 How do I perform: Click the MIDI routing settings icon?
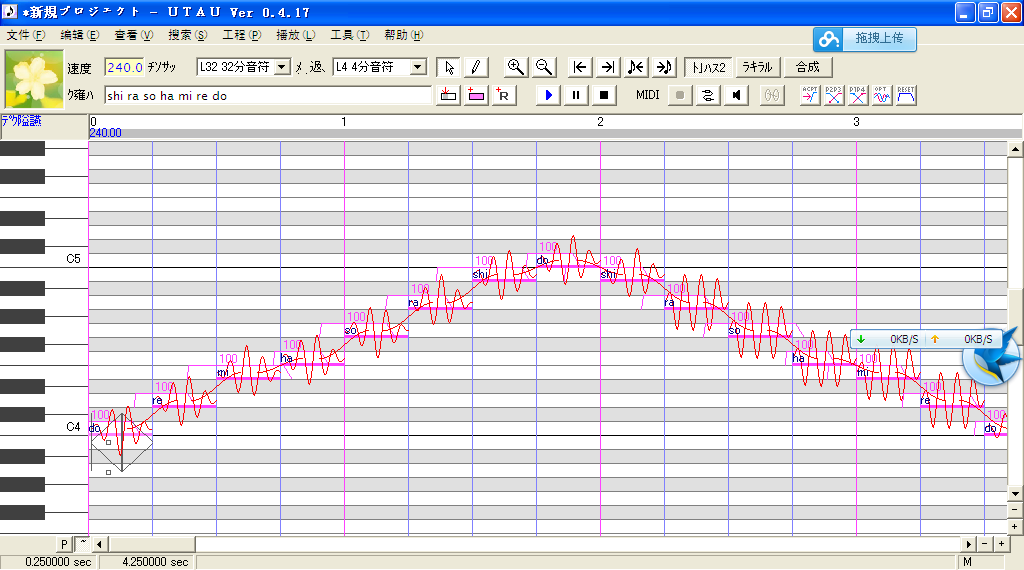708,95
